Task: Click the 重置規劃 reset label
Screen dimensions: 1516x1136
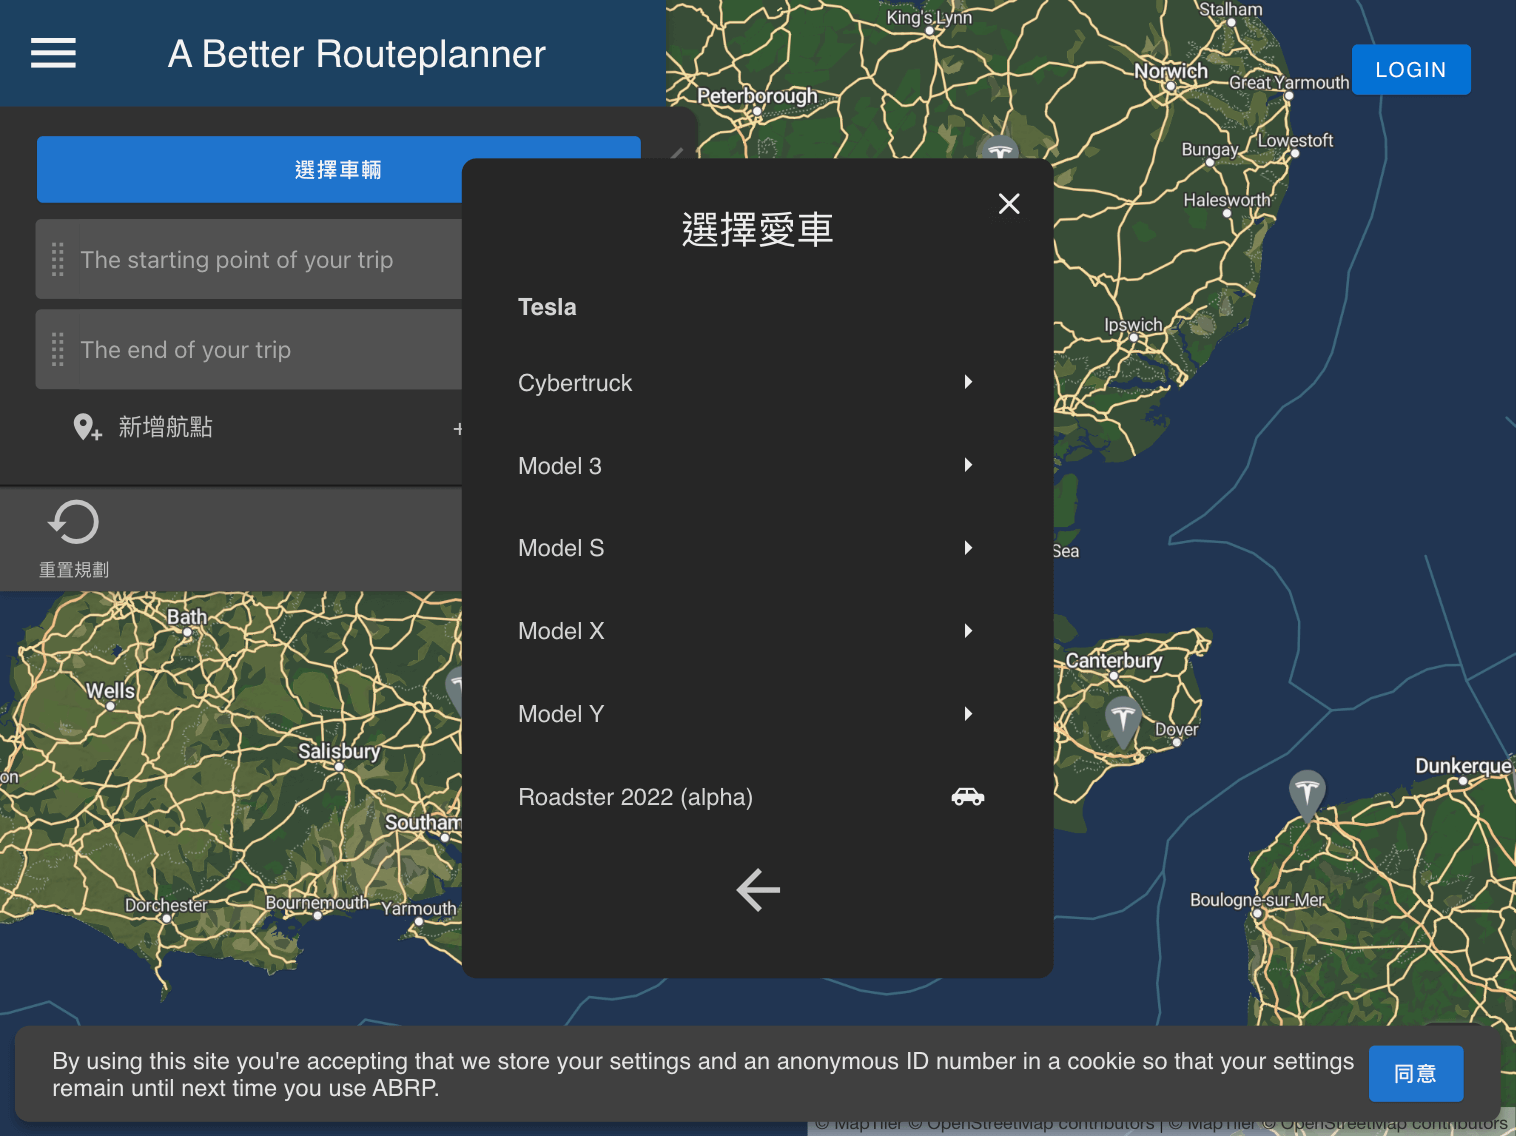Action: pos(74,569)
